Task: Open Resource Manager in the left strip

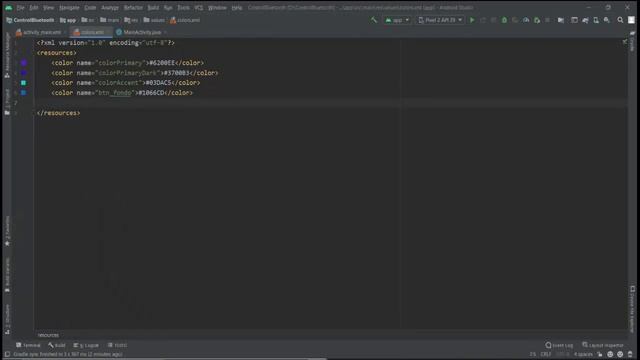Action: click(7, 55)
